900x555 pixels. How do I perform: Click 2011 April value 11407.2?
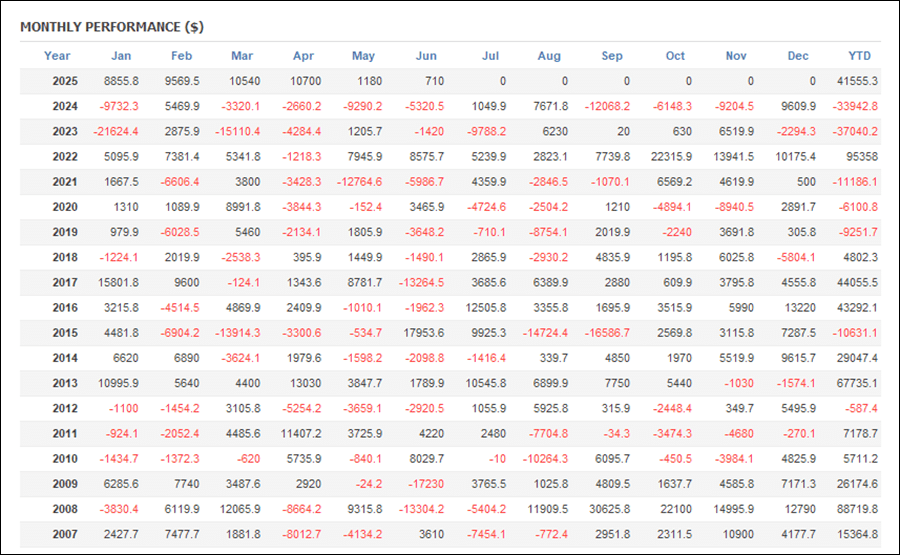coord(301,434)
